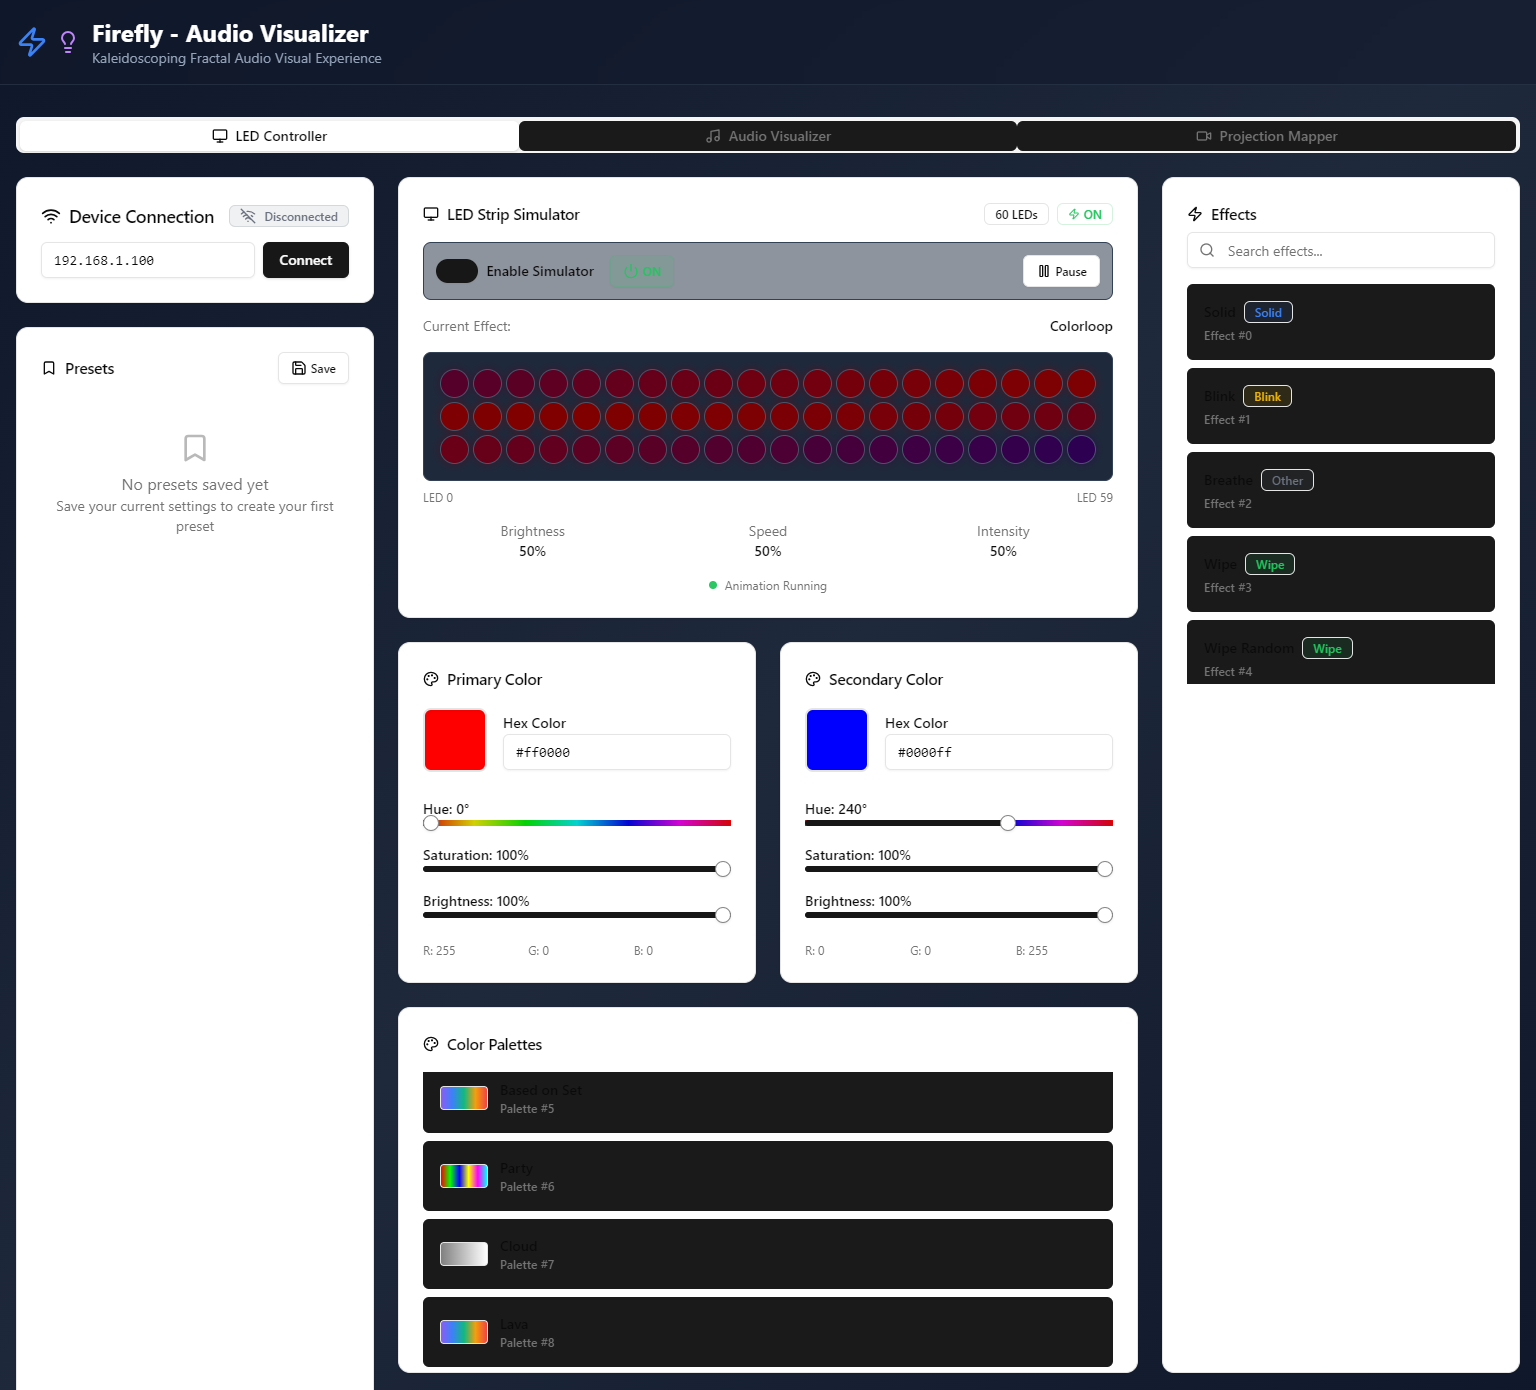Save current settings as preset
This screenshot has width=1536, height=1390.
point(314,368)
